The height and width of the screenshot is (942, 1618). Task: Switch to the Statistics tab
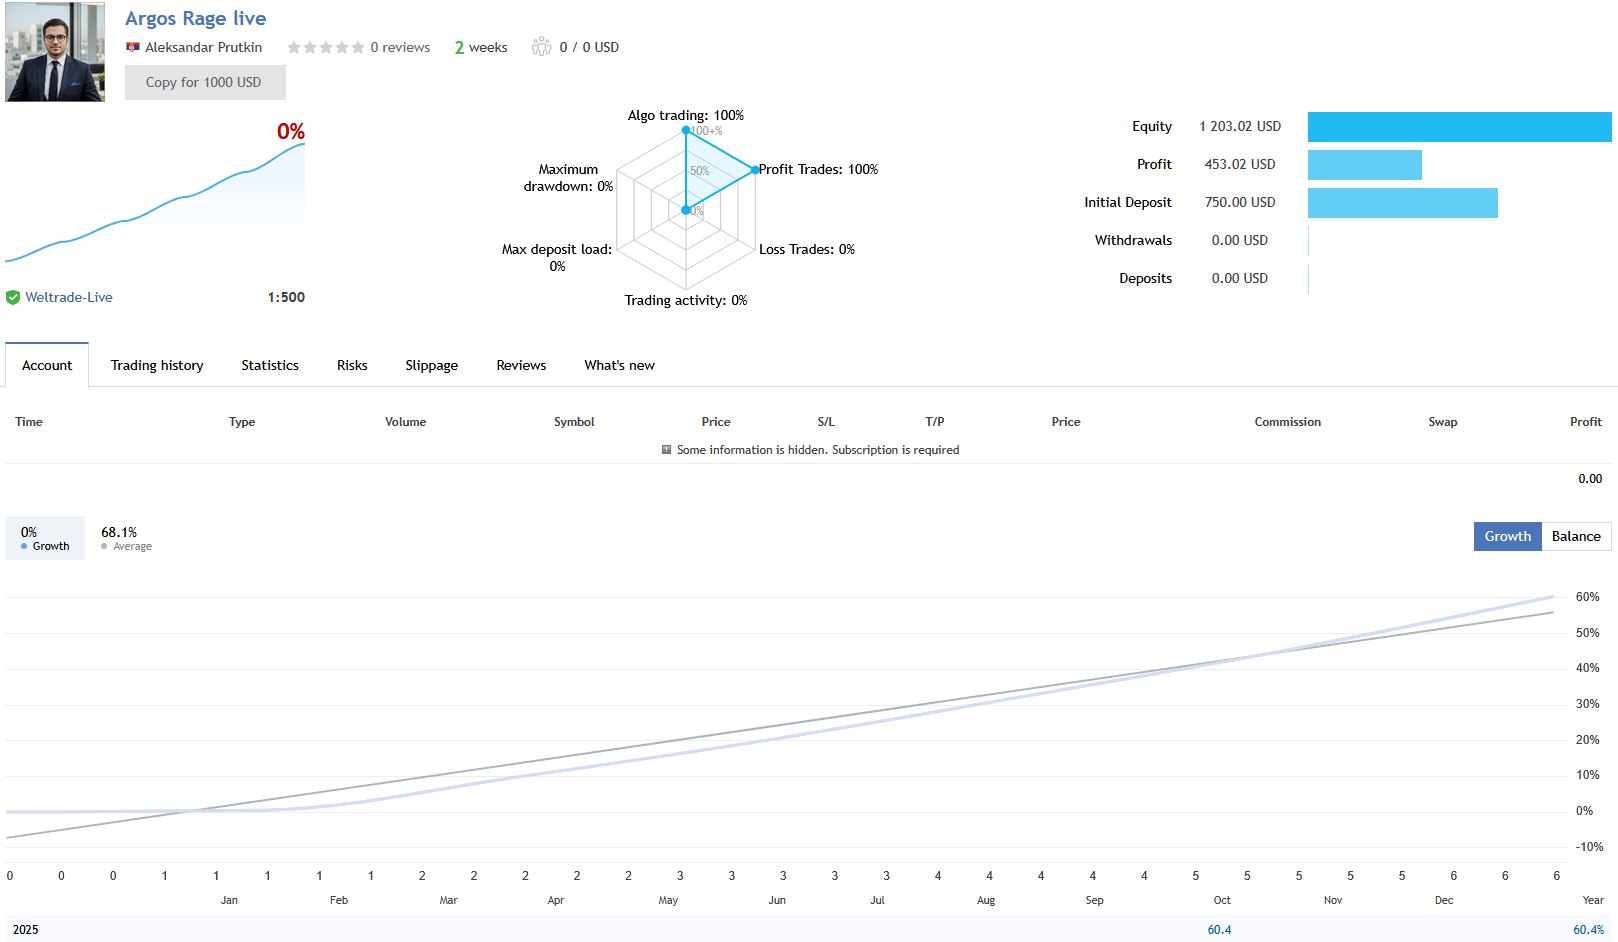(x=270, y=365)
